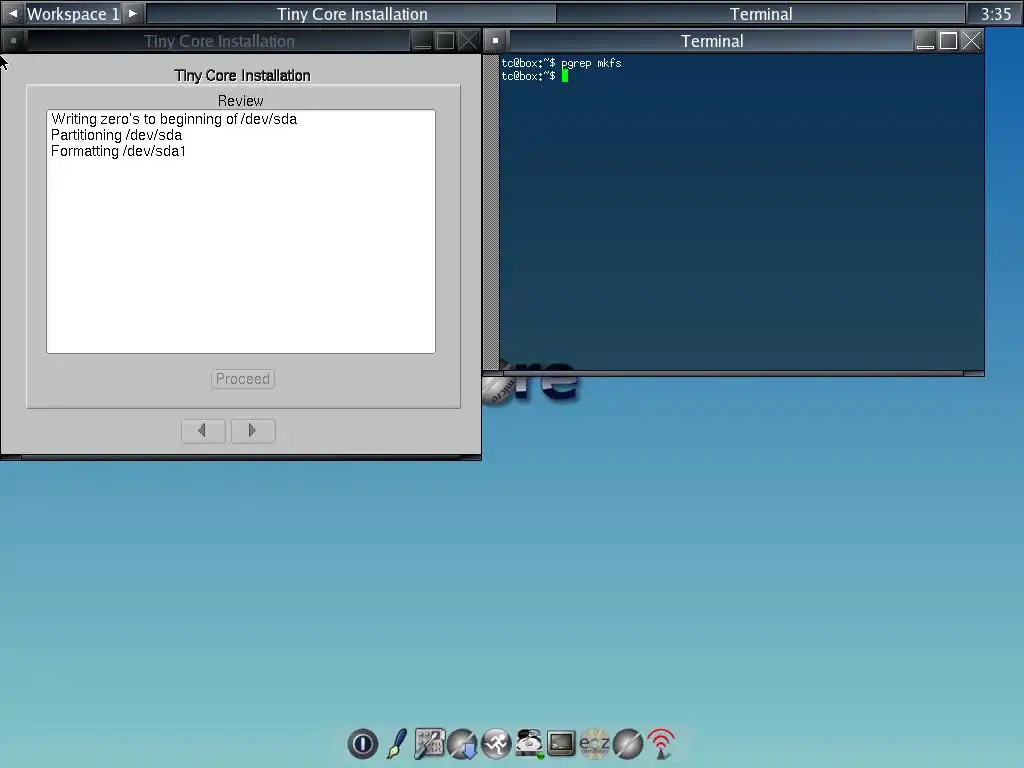Viewport: 1024px width, 768px height.
Task: Launch the Editor pen icon in dock
Action: pos(396,744)
